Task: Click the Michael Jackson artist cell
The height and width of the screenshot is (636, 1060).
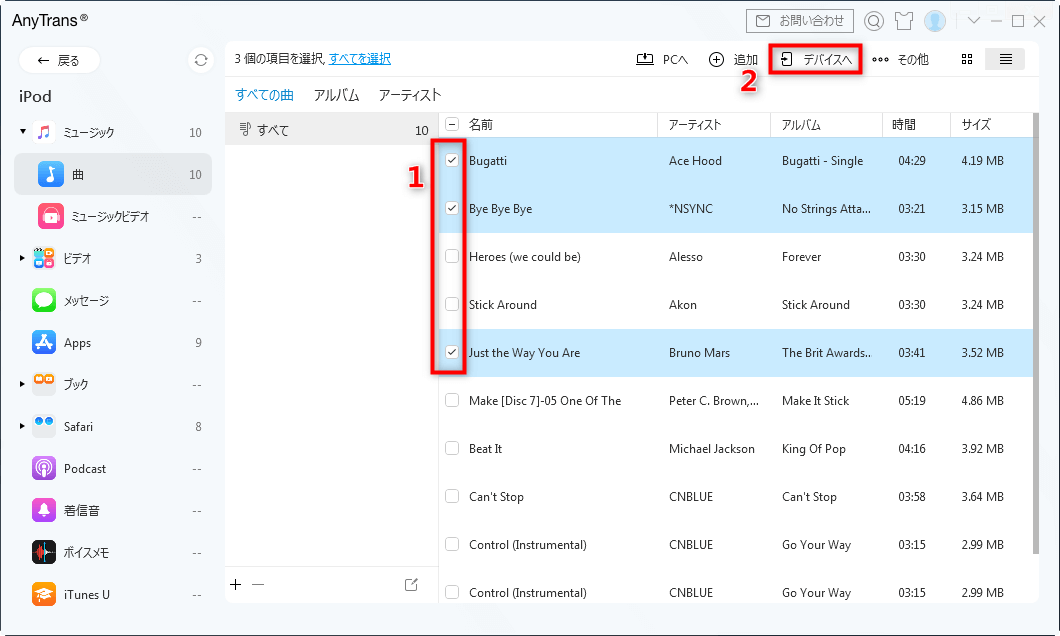Action: pyautogui.click(x=711, y=448)
